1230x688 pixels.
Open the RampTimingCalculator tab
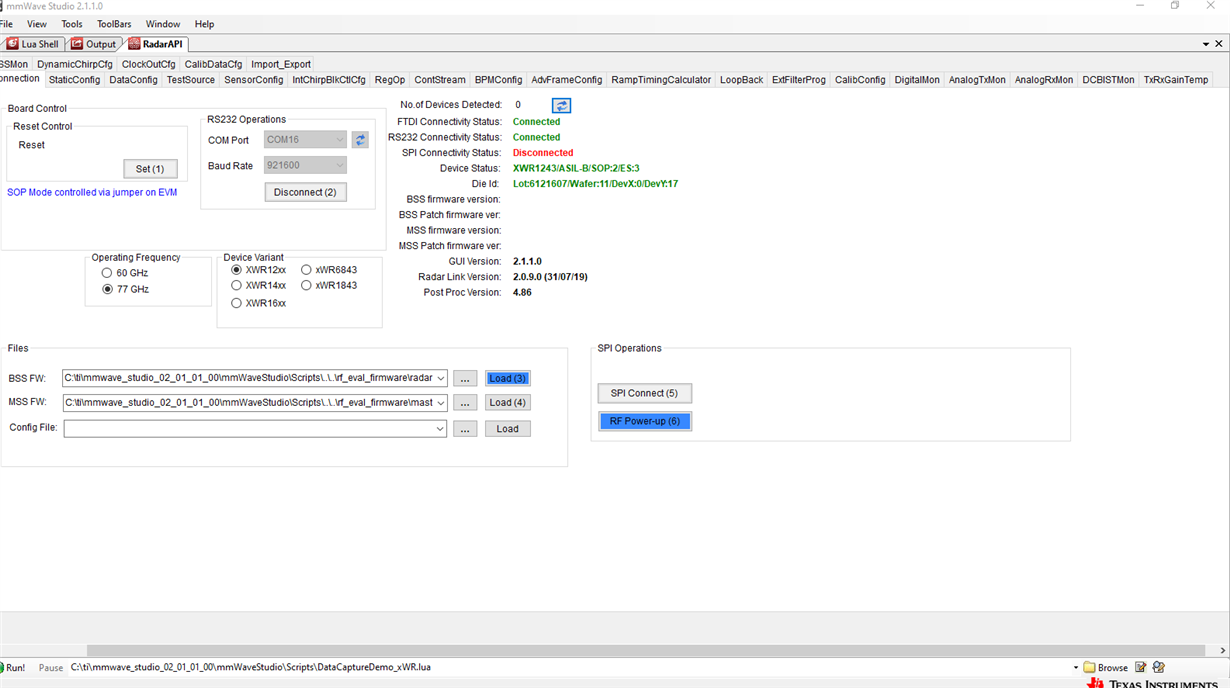pyautogui.click(x=661, y=80)
